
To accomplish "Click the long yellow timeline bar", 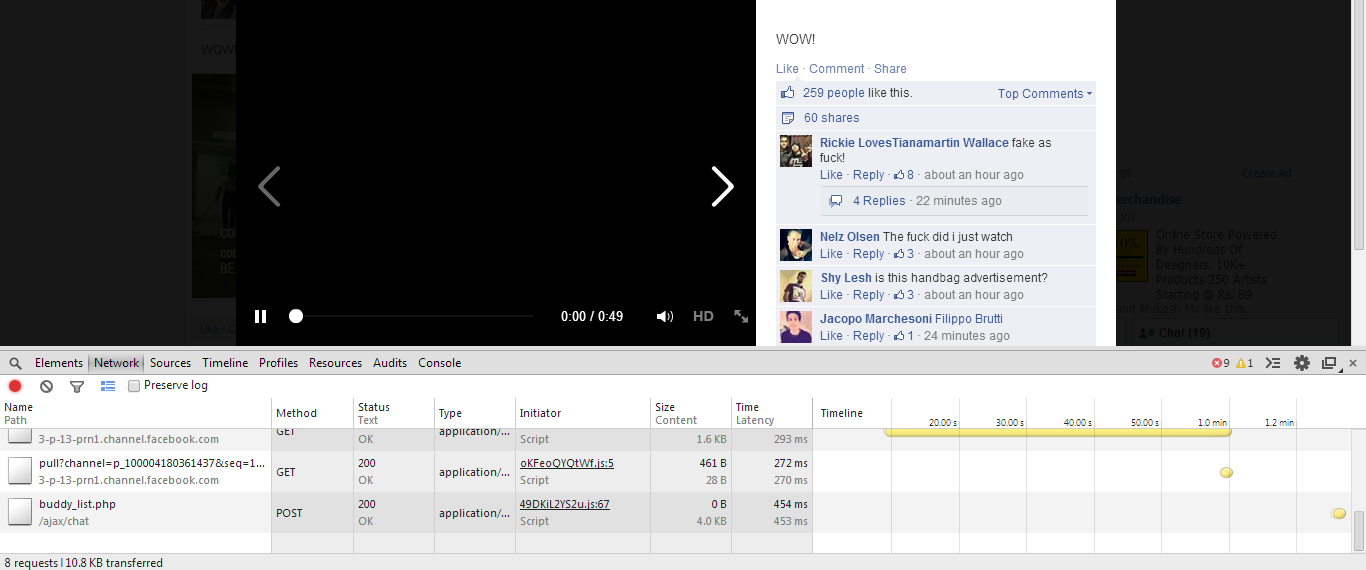I will click(x=1057, y=432).
